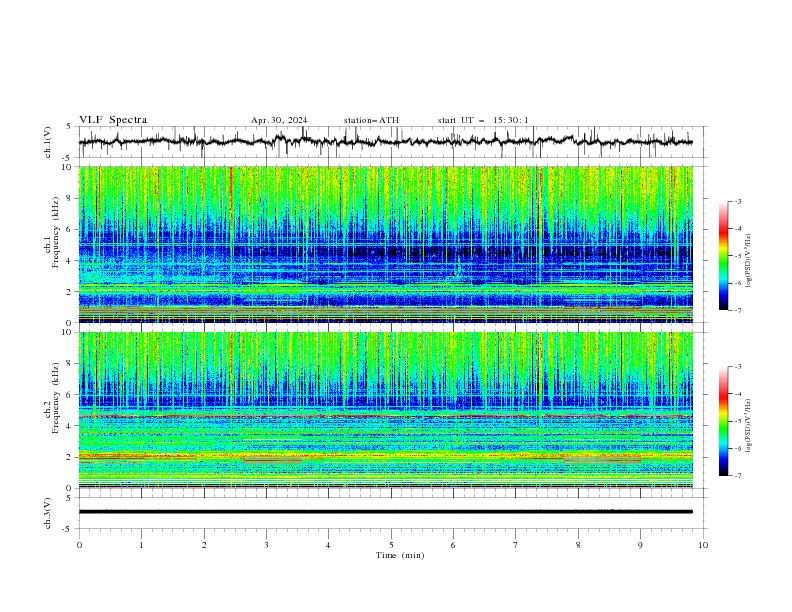This screenshot has width=792, height=612.
Task: Click tick label "1" on the Time axis
Action: [141, 545]
